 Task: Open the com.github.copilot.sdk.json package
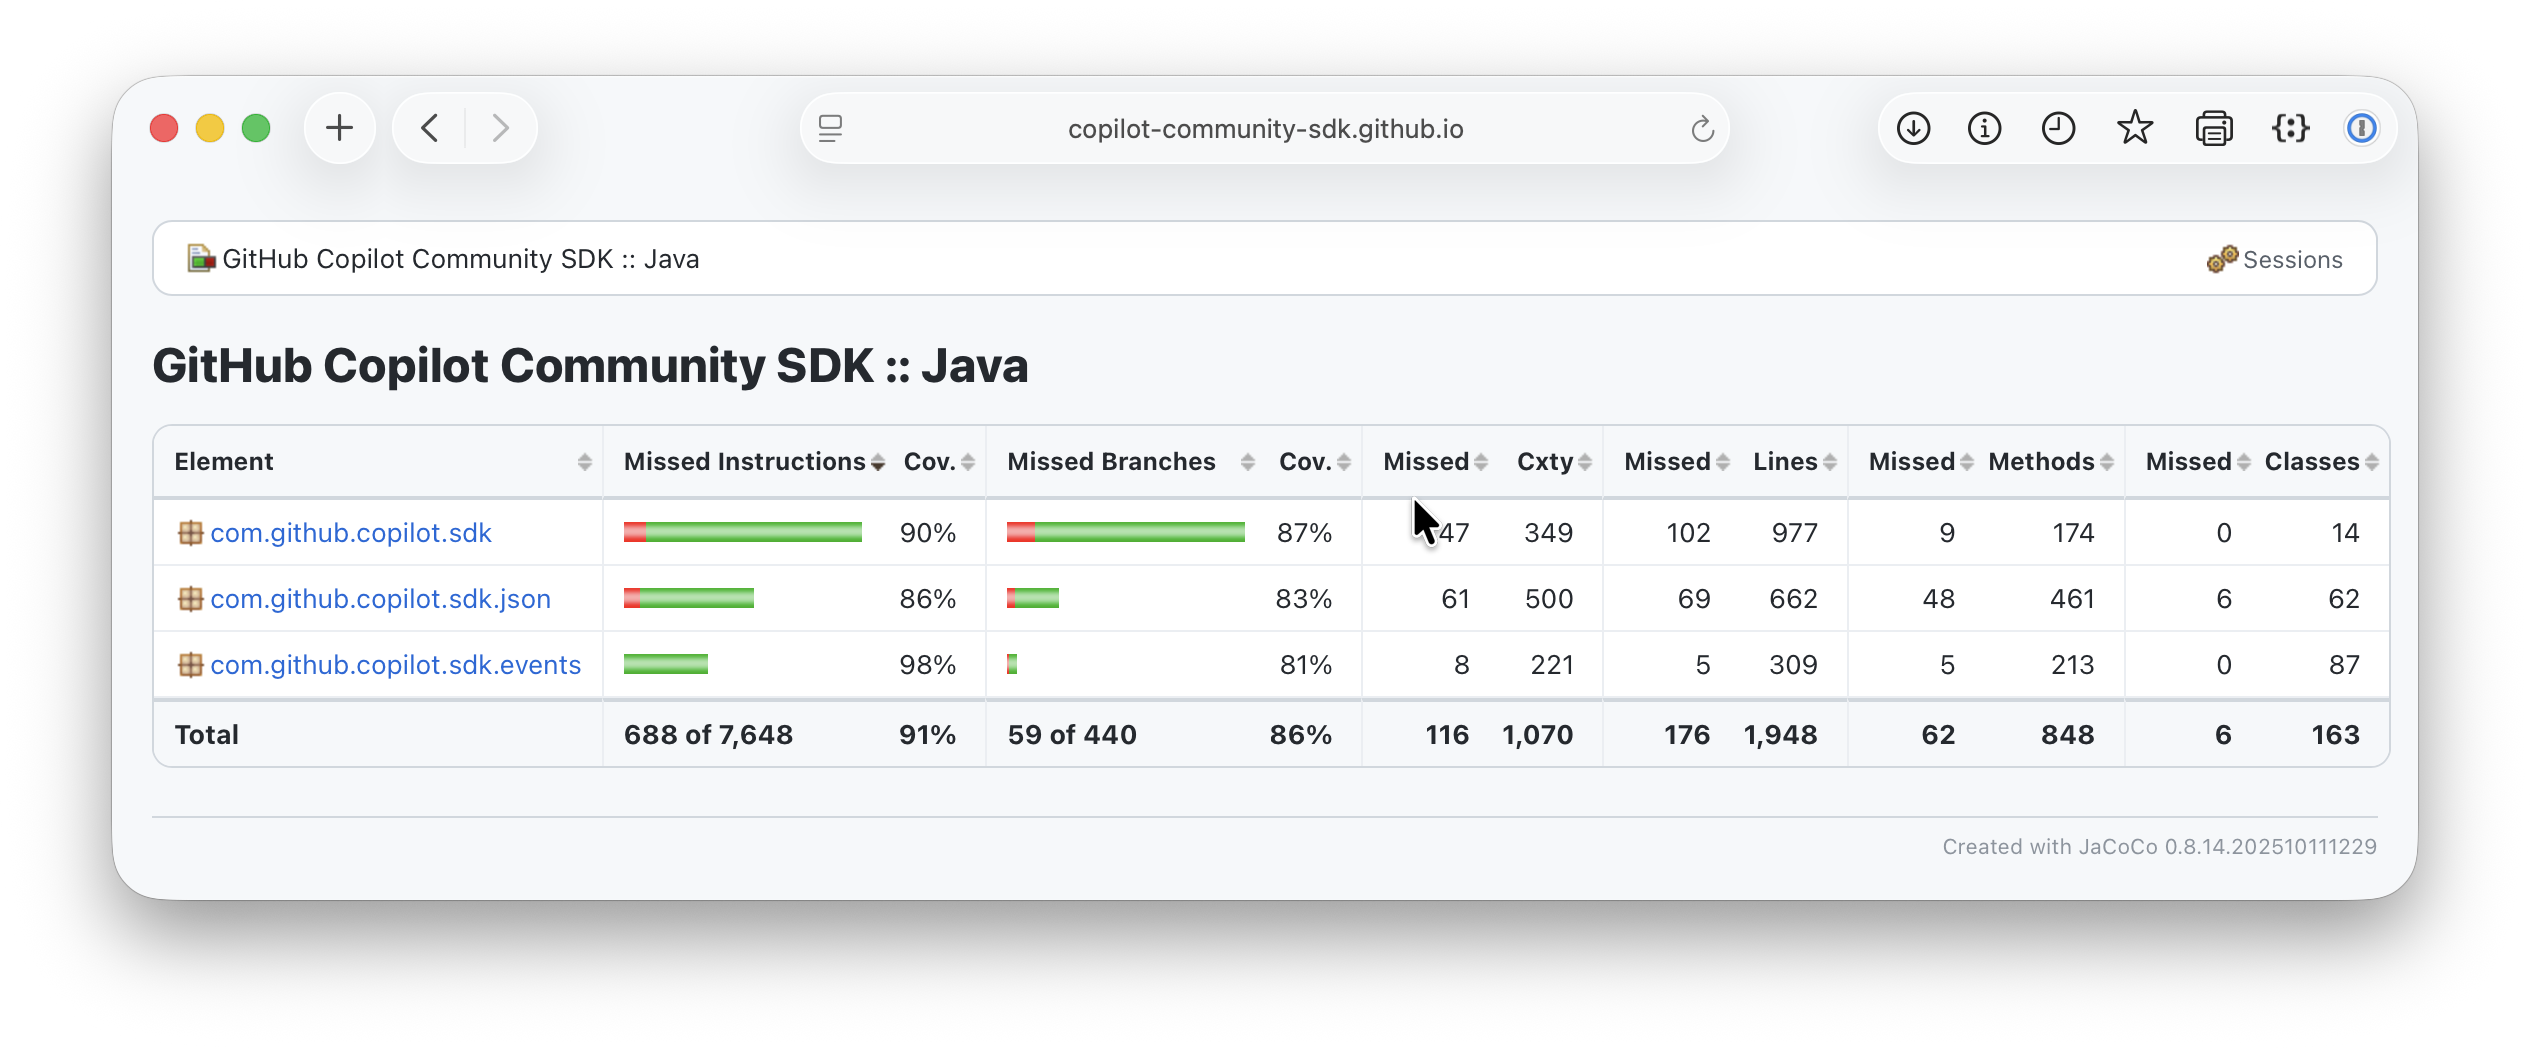[380, 599]
